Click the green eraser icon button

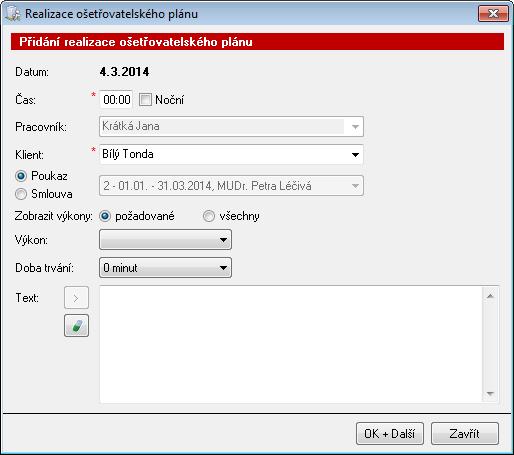click(x=76, y=325)
